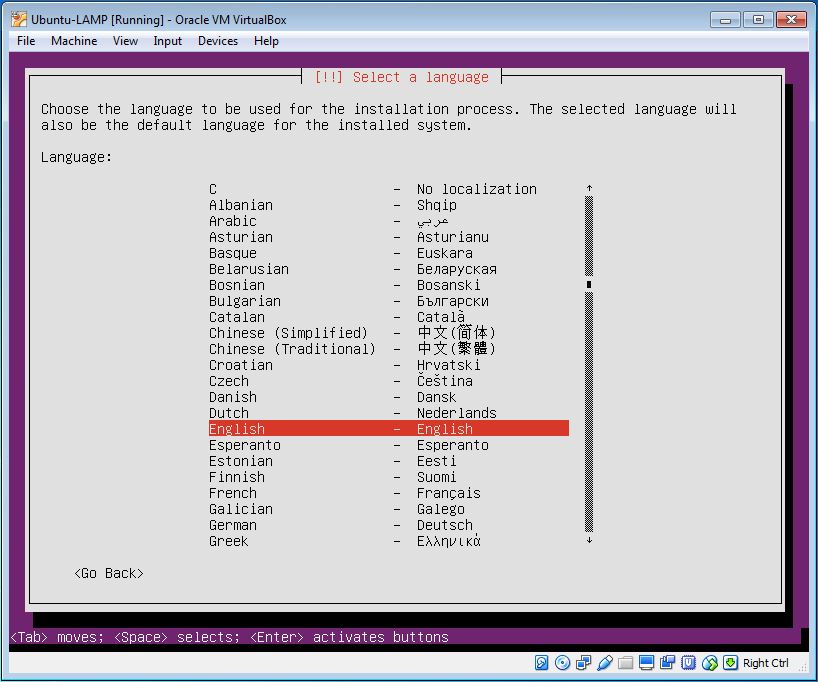Select the Galician language row

click(389, 509)
